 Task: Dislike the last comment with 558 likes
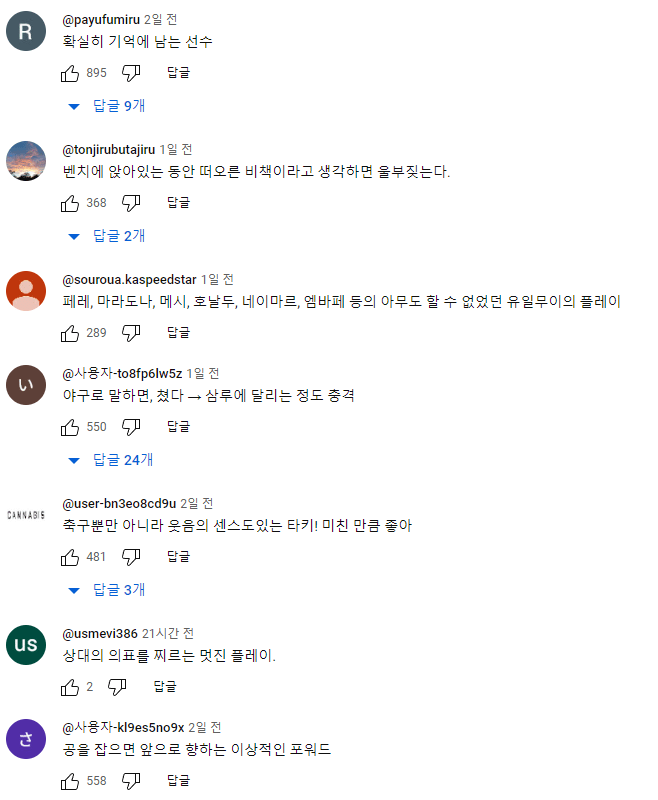point(131,780)
